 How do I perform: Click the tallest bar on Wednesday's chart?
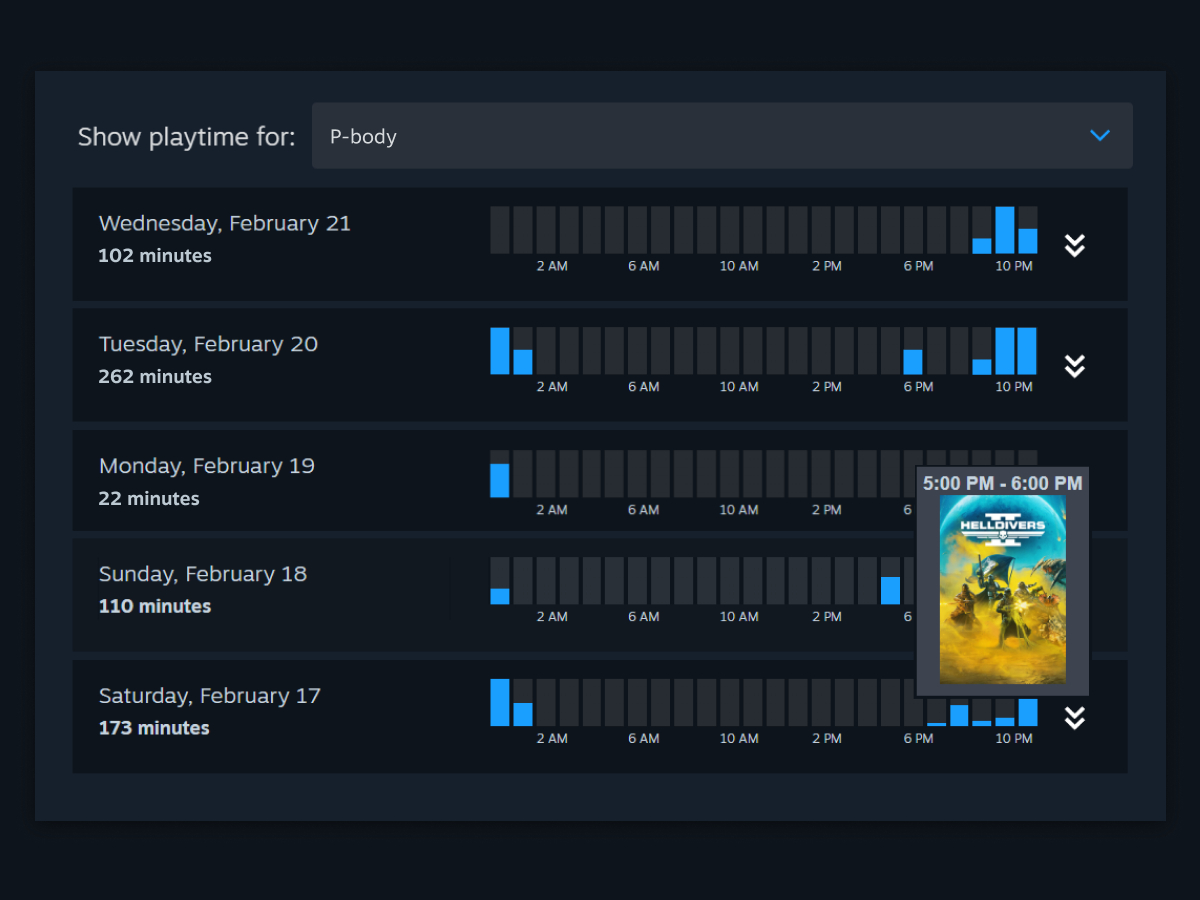point(1005,230)
